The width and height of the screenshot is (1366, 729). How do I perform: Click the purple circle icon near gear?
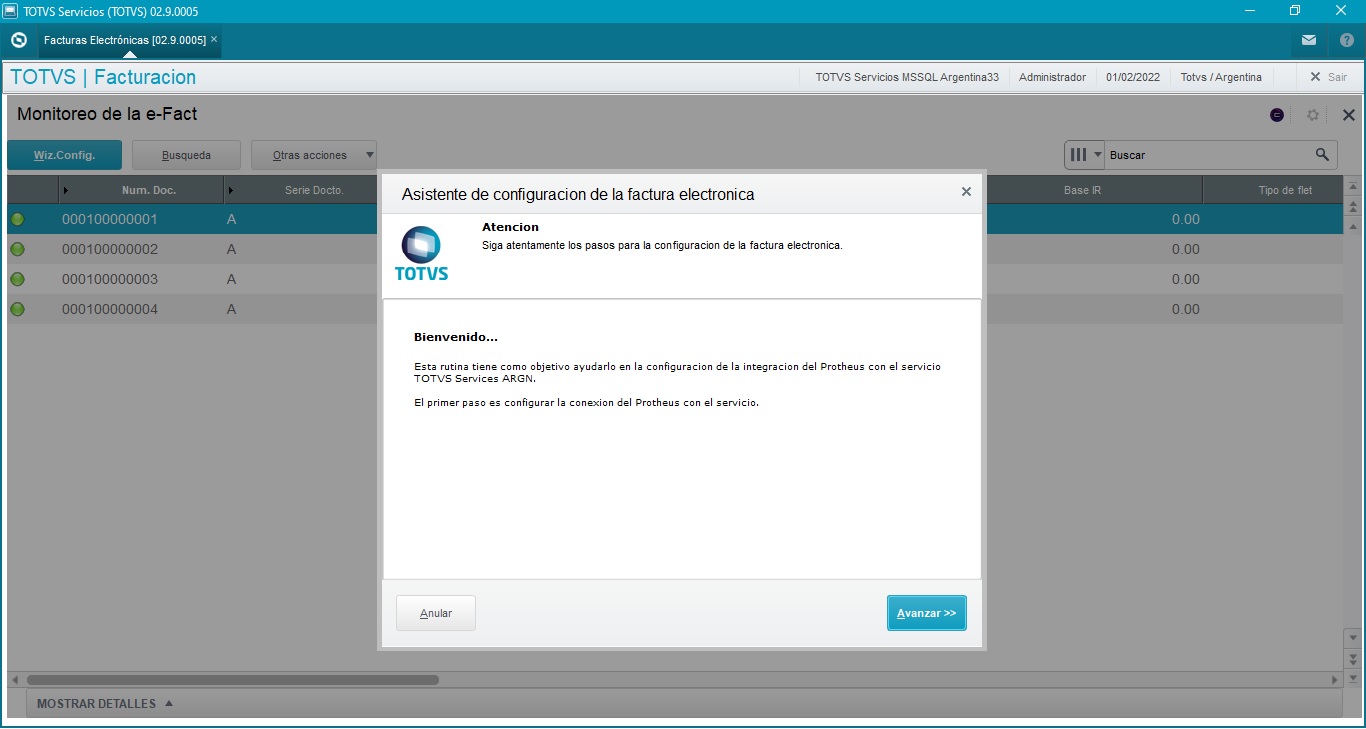click(1277, 115)
